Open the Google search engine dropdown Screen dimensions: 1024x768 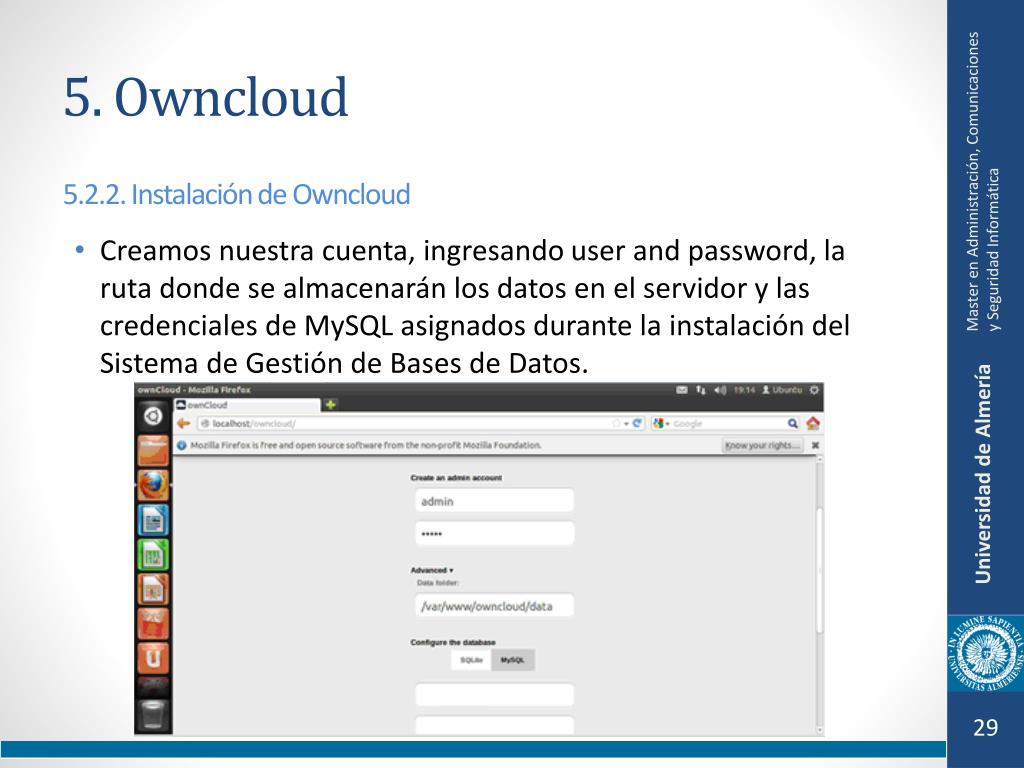pos(661,423)
